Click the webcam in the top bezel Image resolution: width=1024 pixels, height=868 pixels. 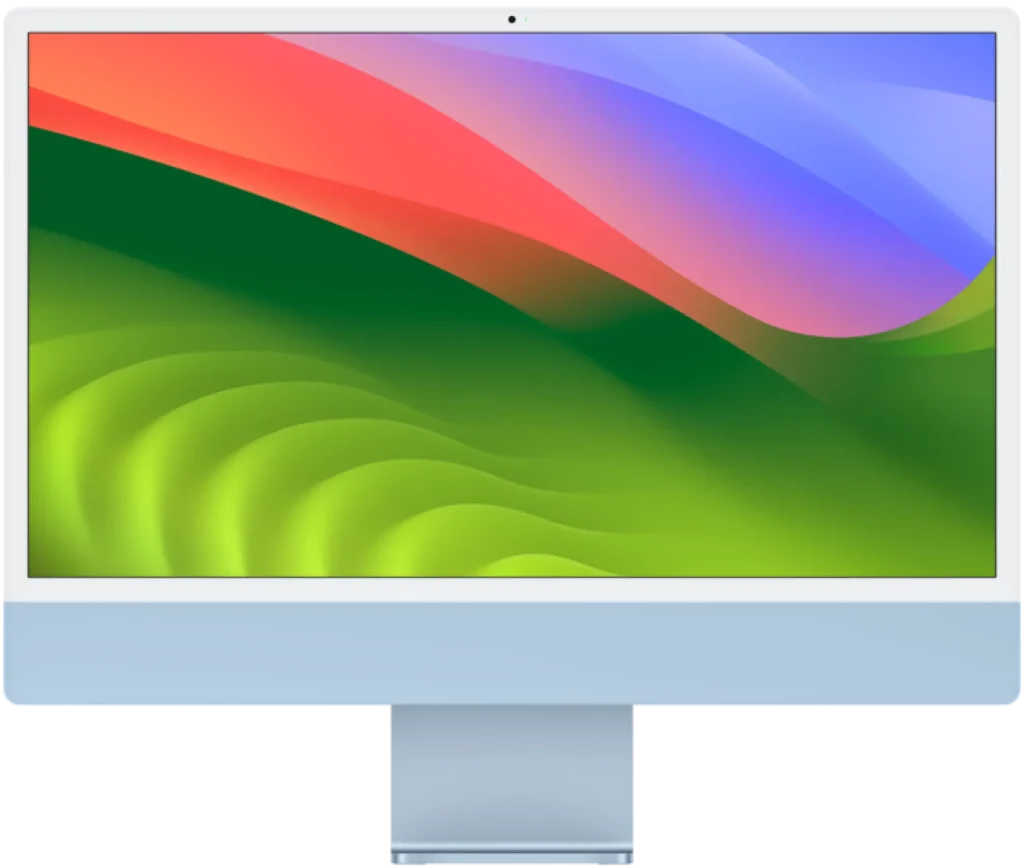coord(511,18)
